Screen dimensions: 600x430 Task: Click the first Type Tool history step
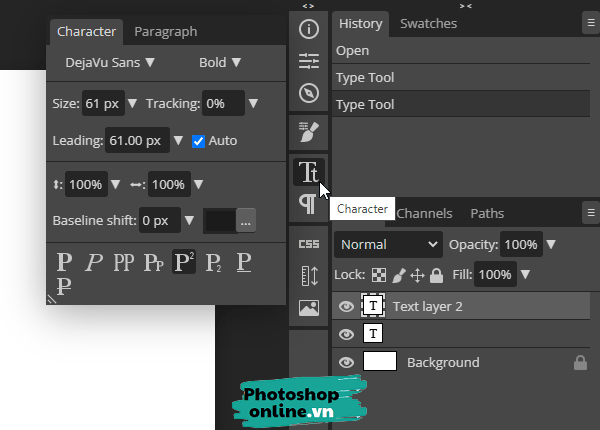(x=365, y=77)
